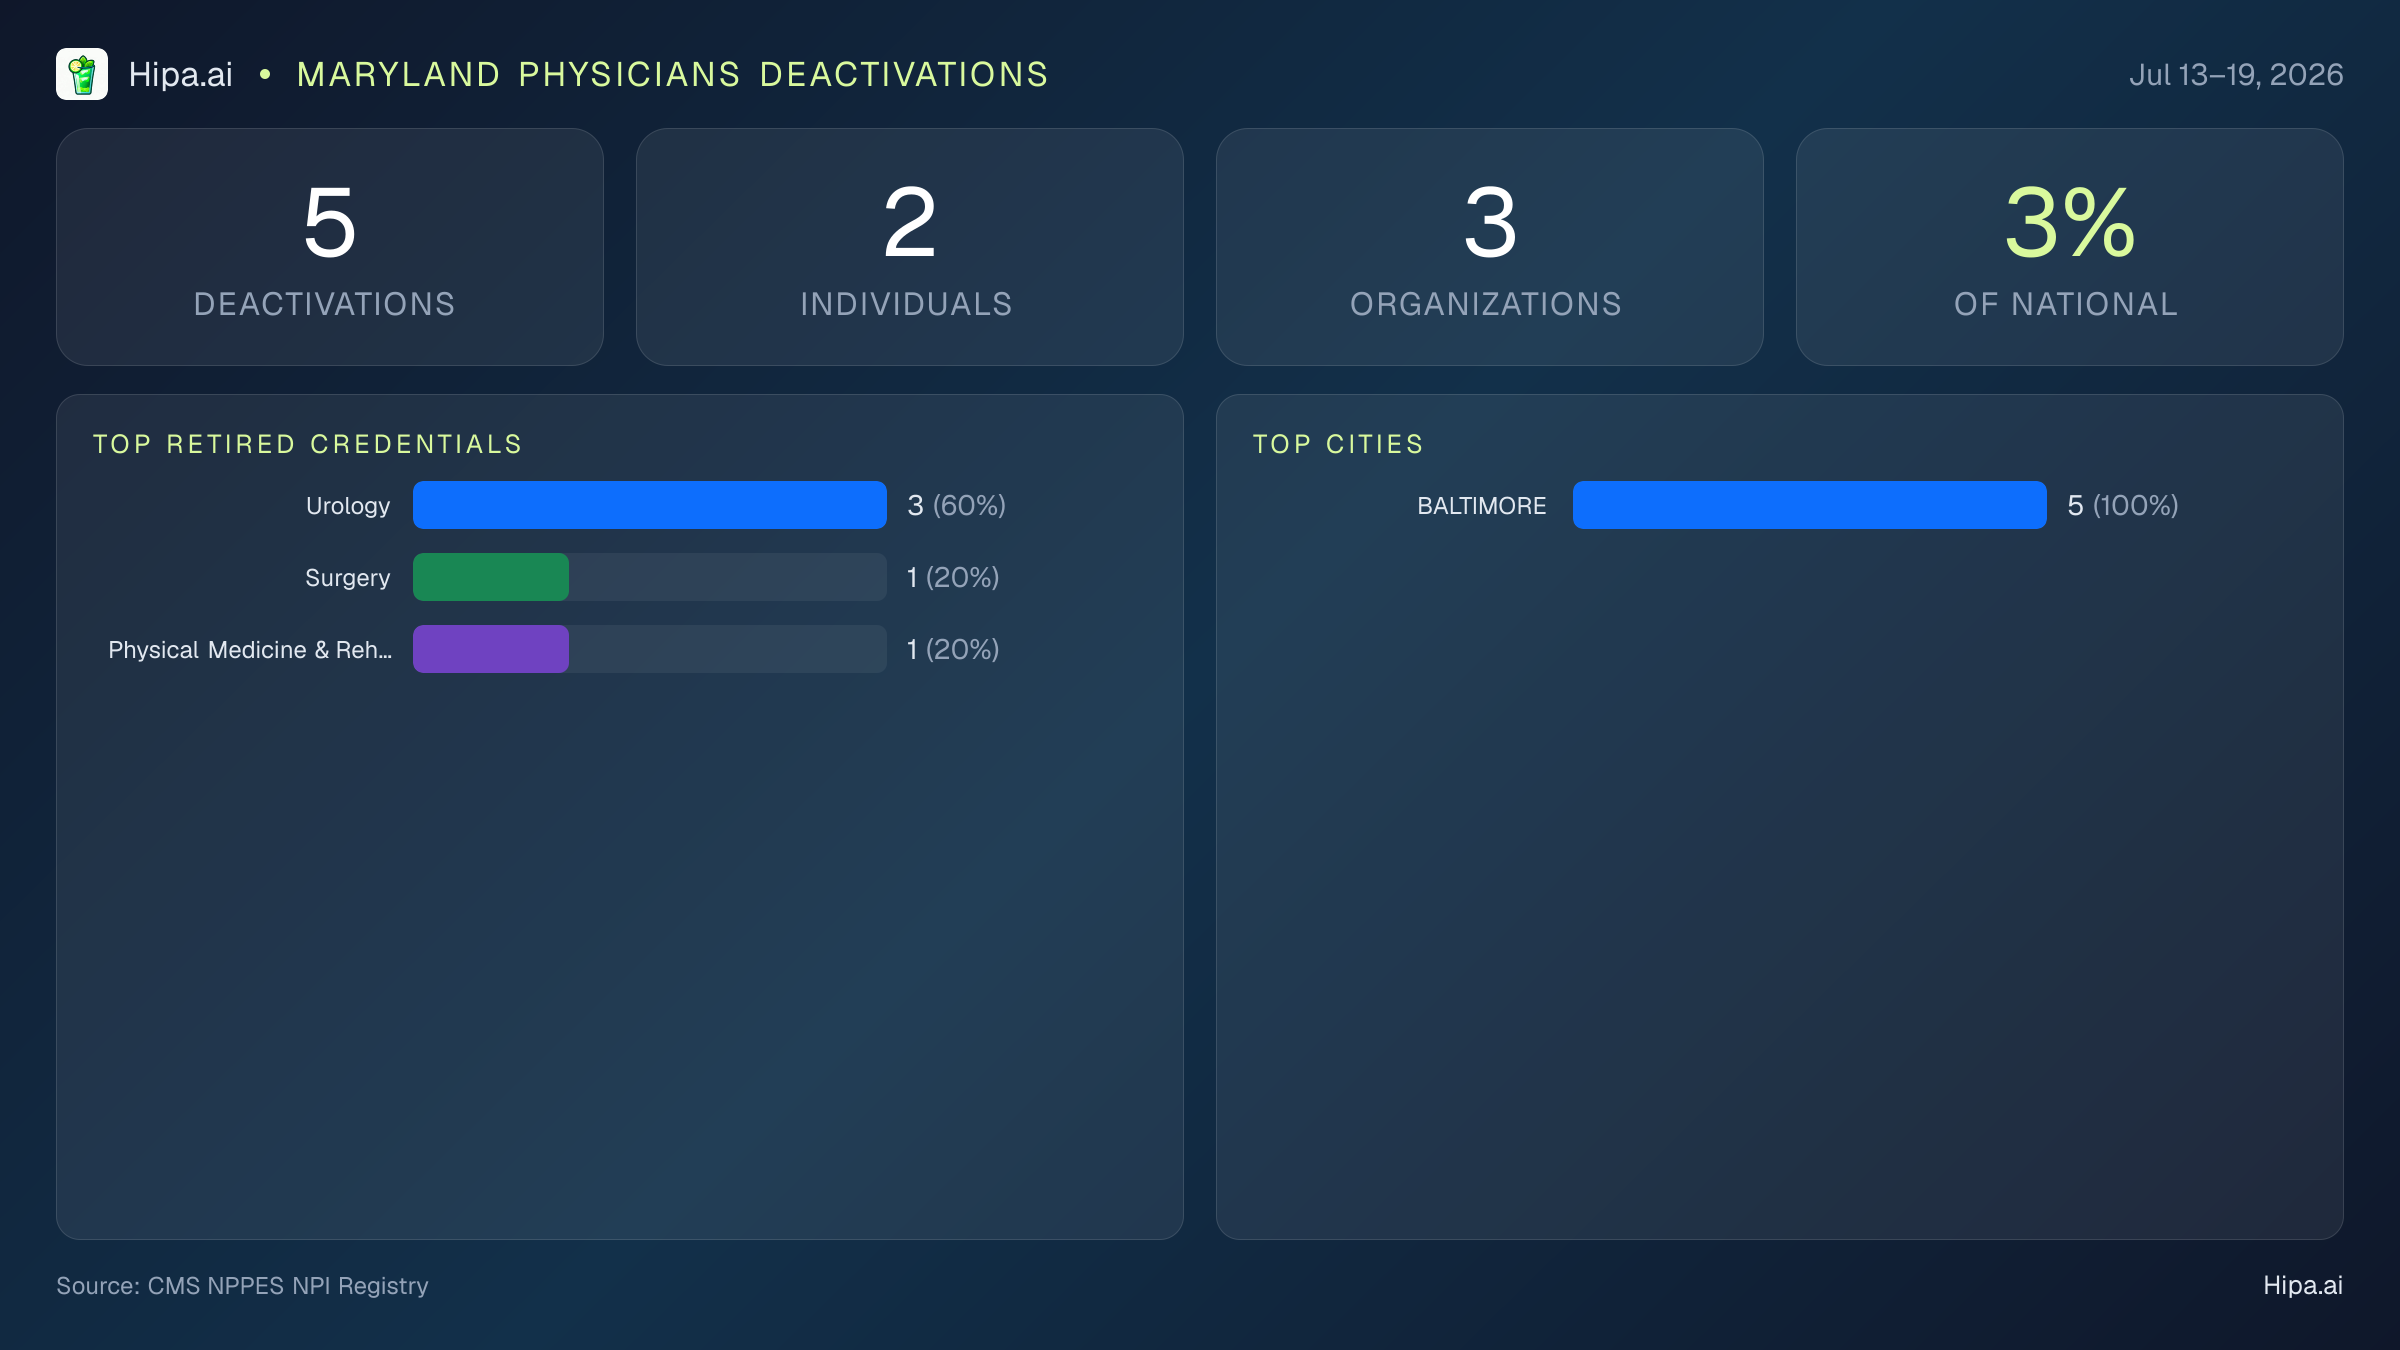This screenshot has width=2400, height=1350.
Task: Click the Surgery 1 (20%) value
Action: click(953, 577)
